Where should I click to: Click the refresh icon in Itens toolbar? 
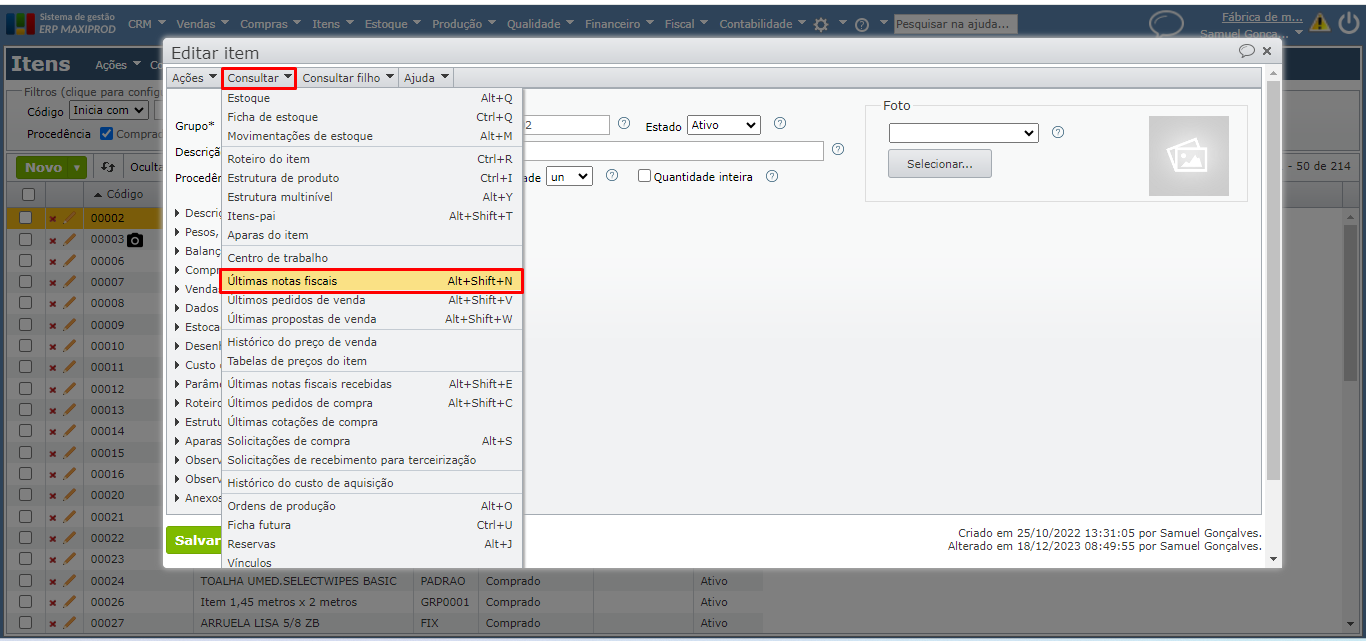pyautogui.click(x=108, y=167)
